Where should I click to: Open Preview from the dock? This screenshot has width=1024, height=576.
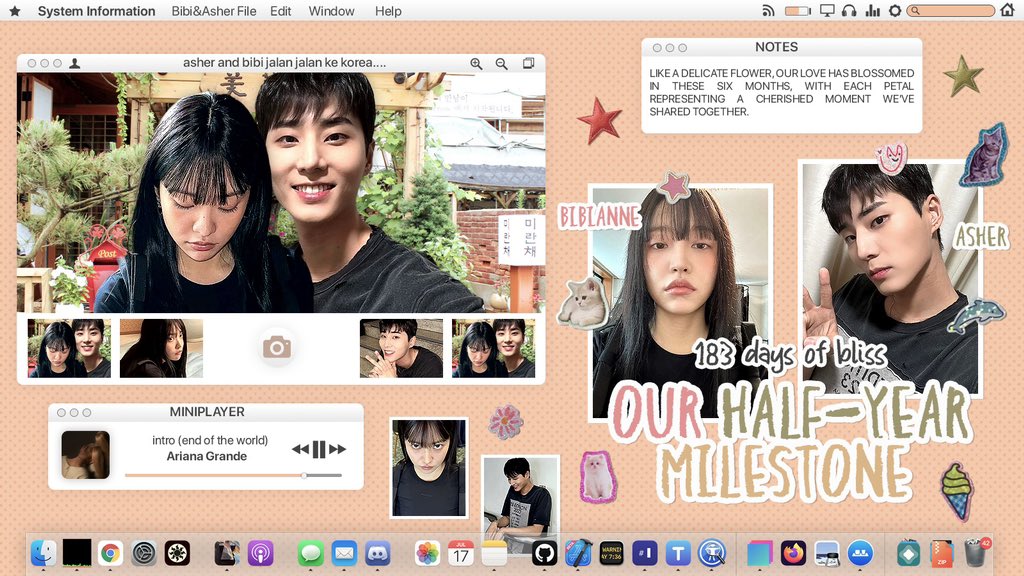[827, 553]
